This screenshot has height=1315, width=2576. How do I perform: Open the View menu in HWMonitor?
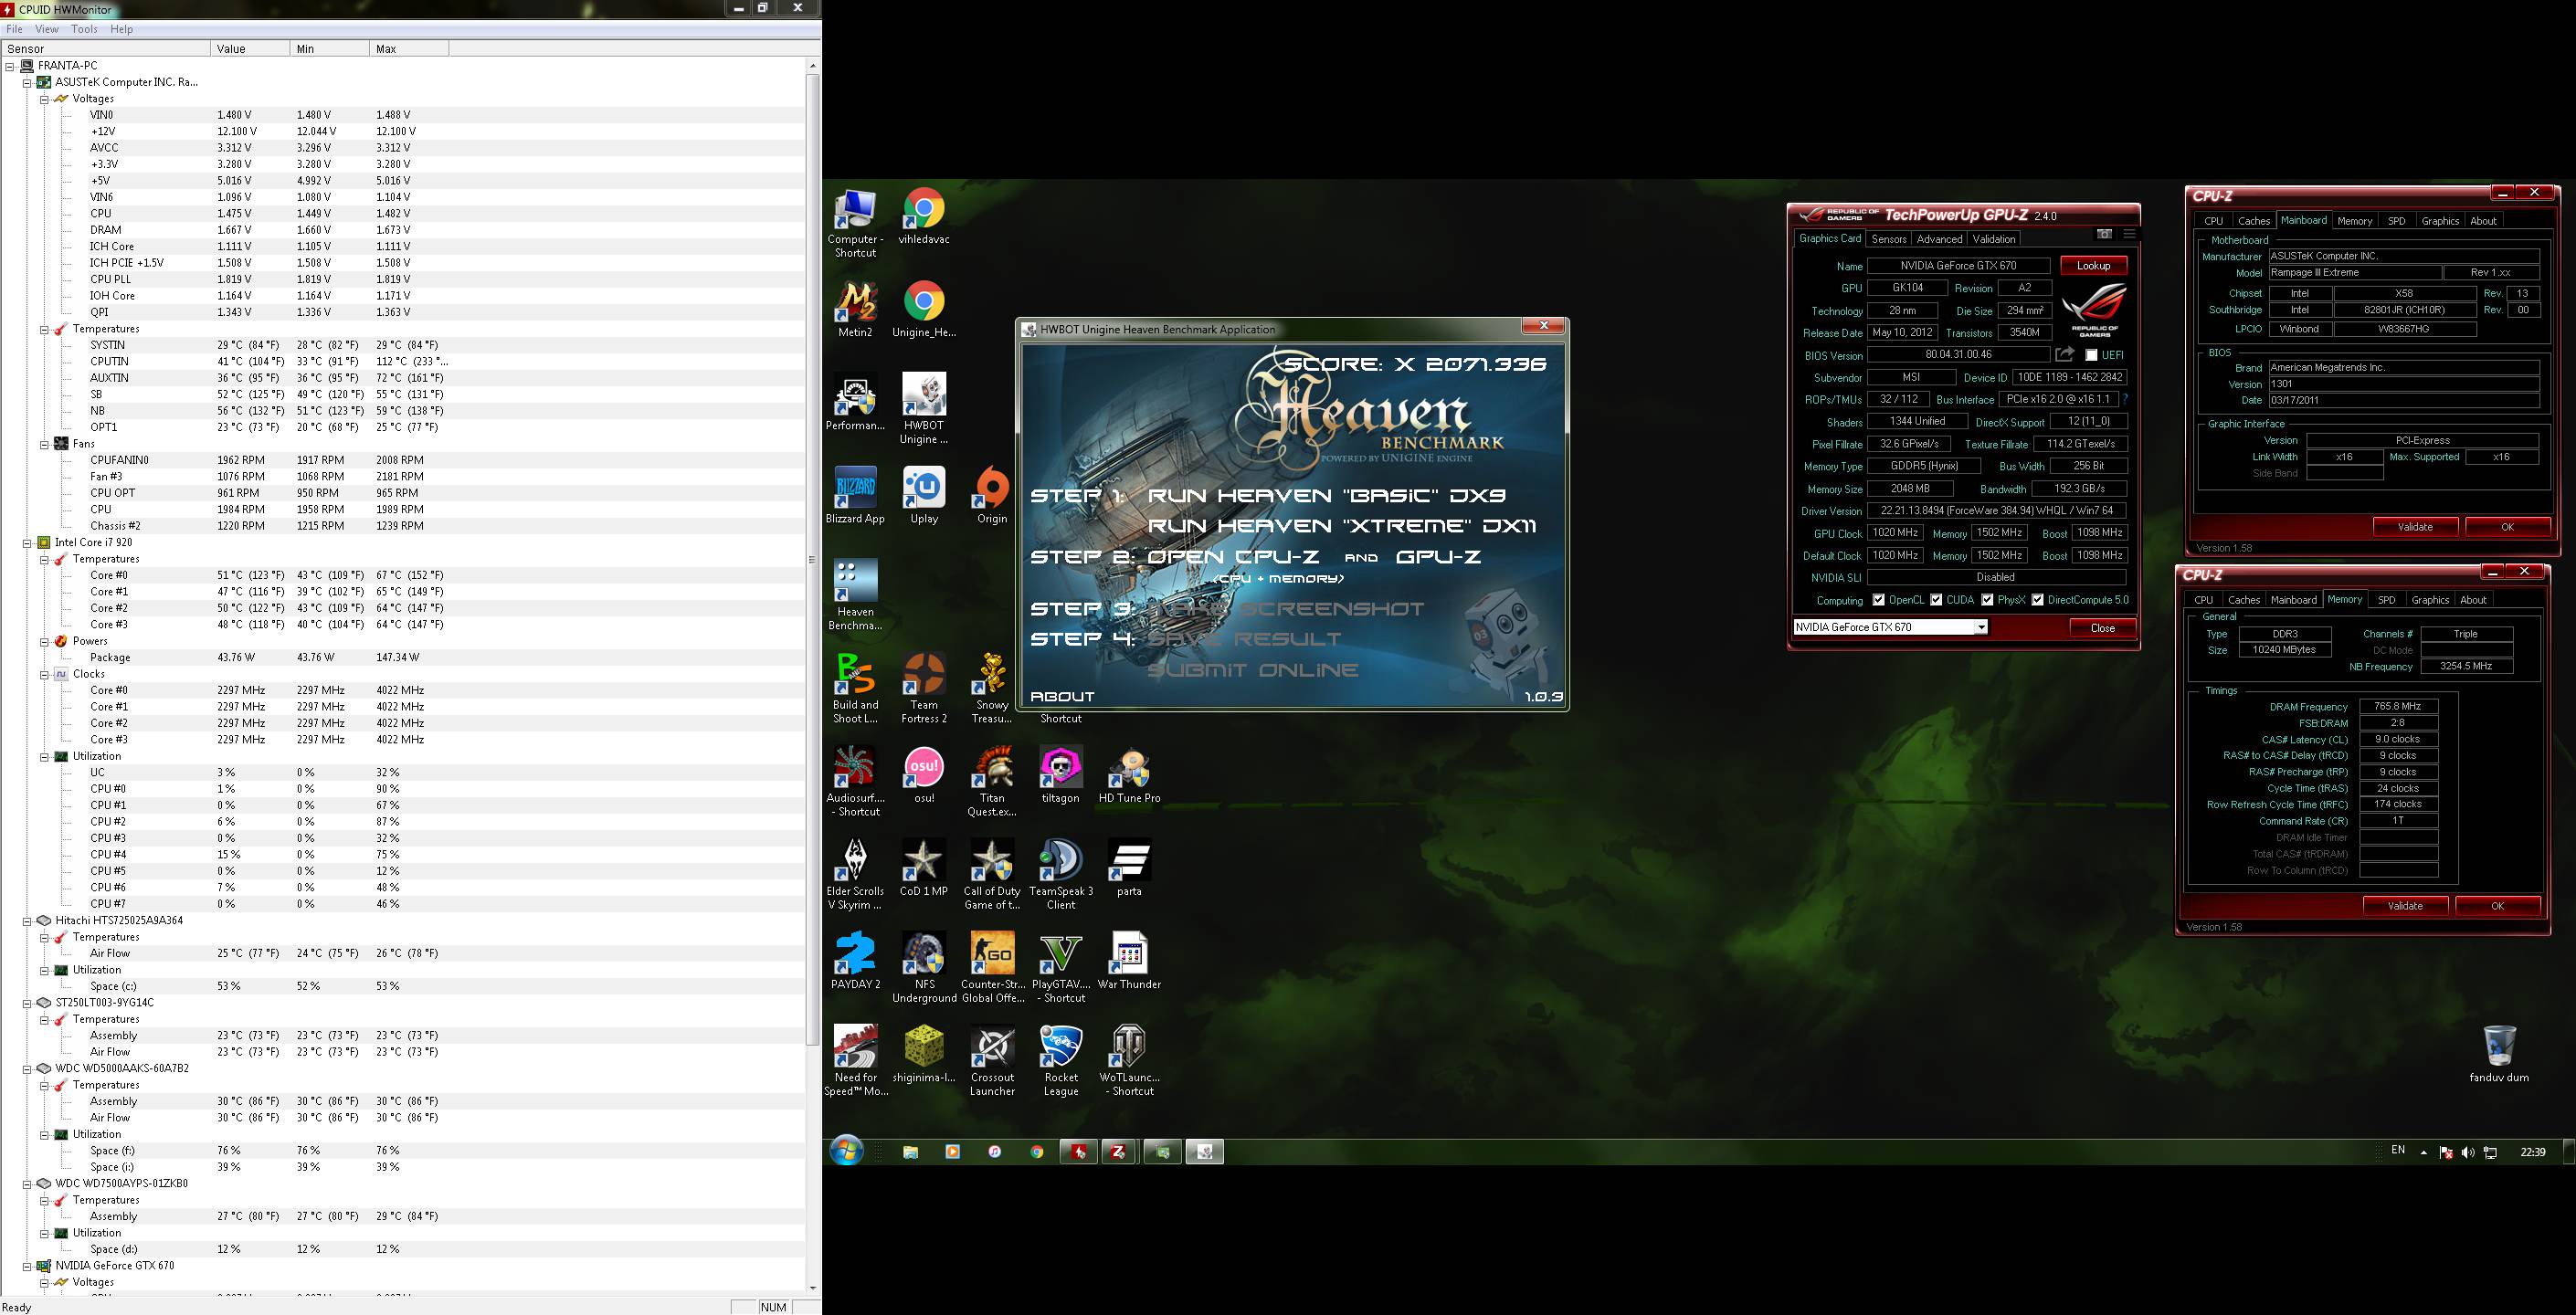(x=47, y=29)
